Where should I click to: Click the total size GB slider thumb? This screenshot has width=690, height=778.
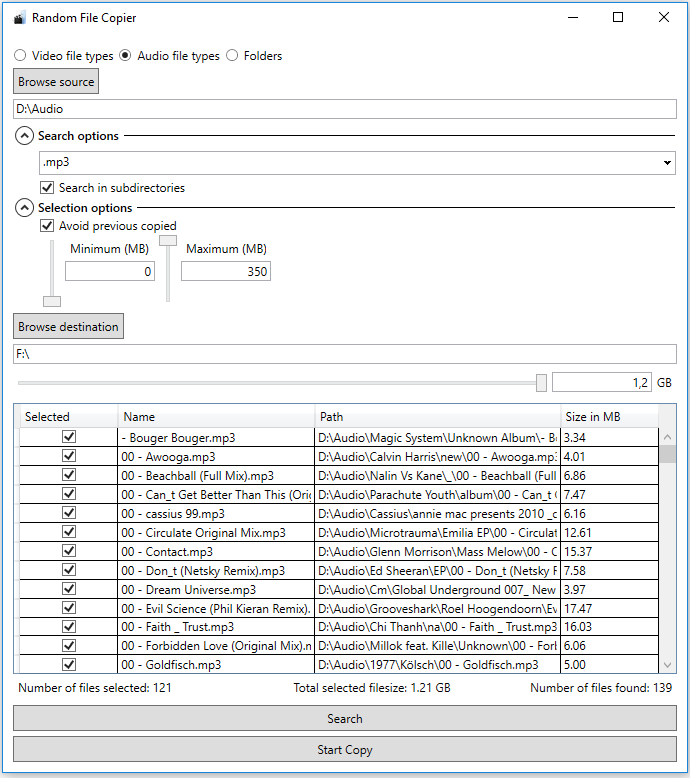[541, 383]
